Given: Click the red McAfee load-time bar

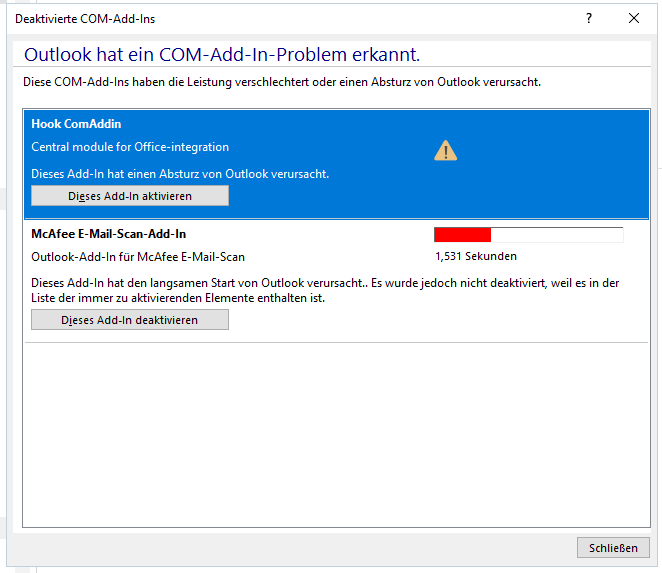Looking at the screenshot, I should click(x=462, y=235).
